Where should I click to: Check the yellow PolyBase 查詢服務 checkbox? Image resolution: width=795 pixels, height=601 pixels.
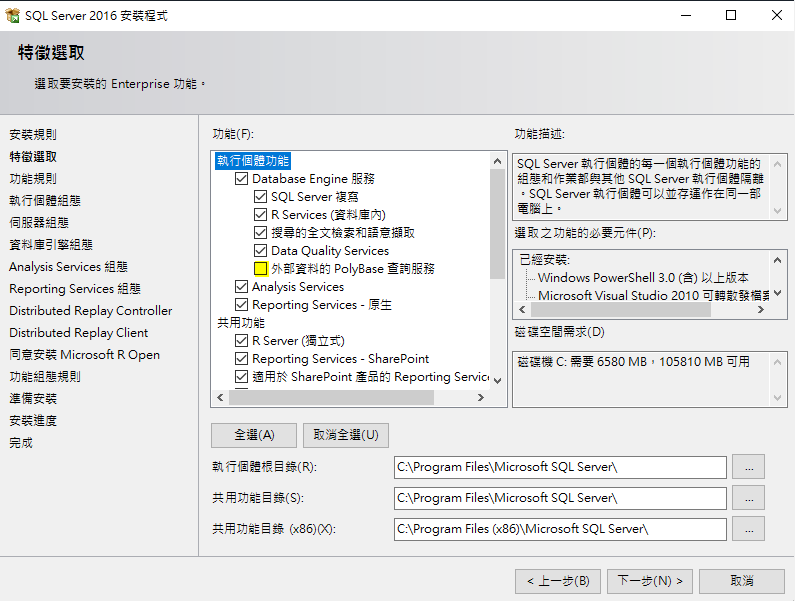(x=260, y=268)
